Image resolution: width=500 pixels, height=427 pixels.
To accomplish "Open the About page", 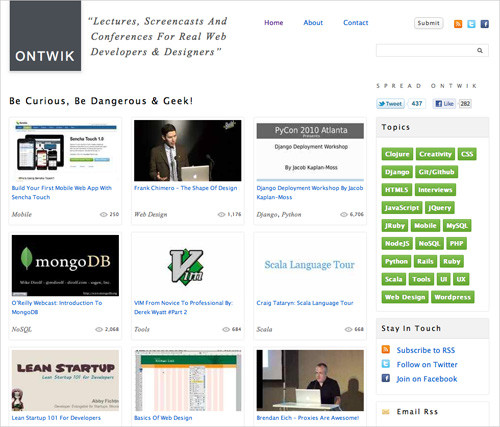I will click(x=313, y=23).
